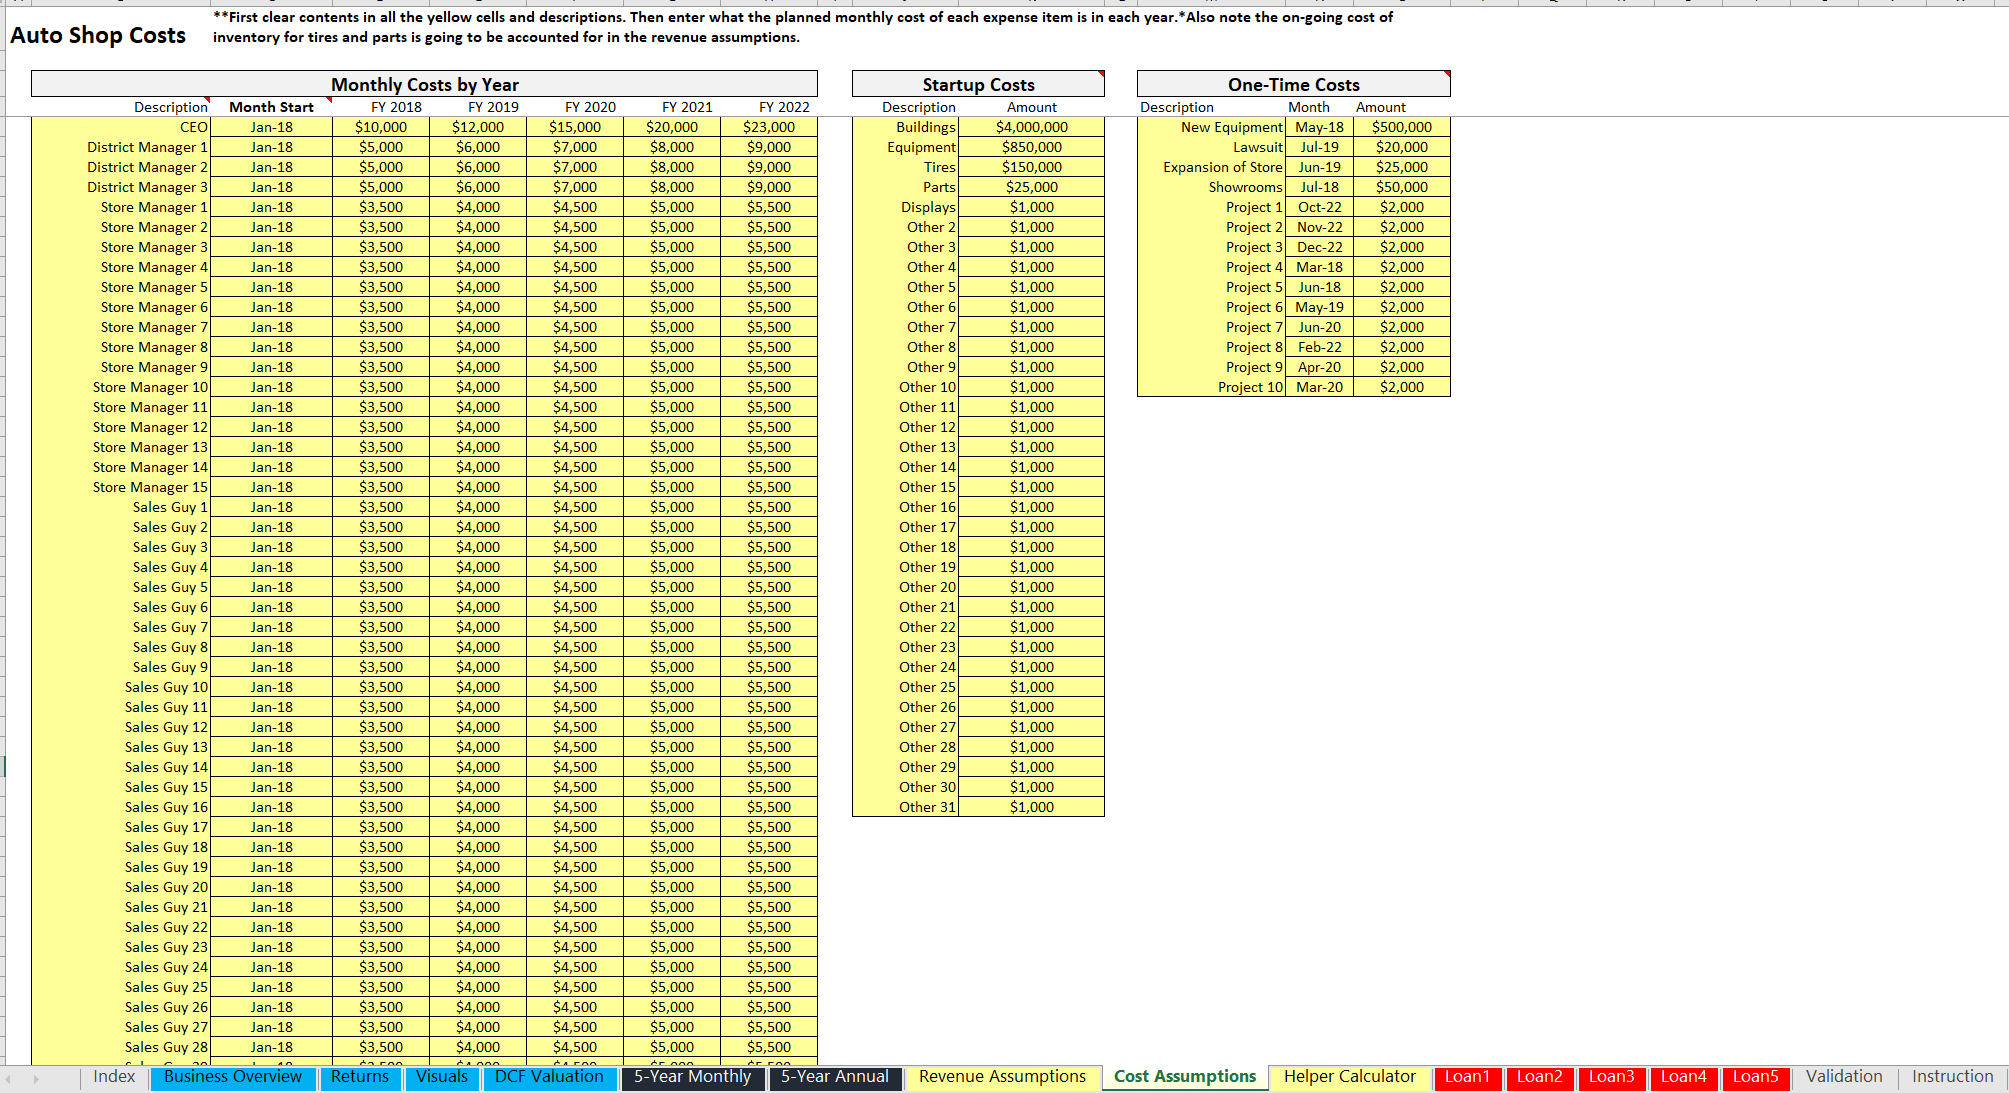Open the Visuals sheet tab
Image resolution: width=2009 pixels, height=1093 pixels.
pyautogui.click(x=442, y=1077)
